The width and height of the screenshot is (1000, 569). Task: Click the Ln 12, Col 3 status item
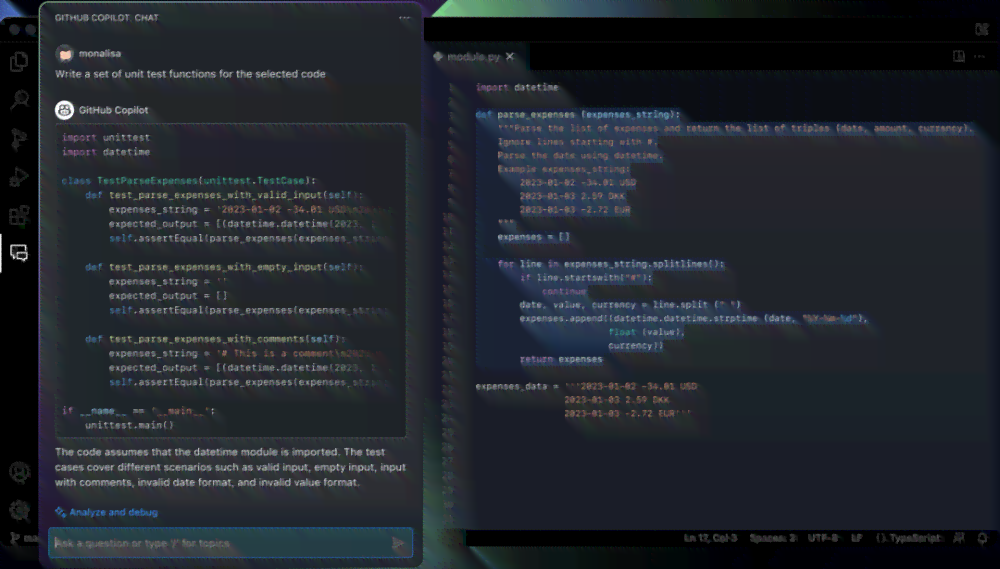[x=710, y=538]
